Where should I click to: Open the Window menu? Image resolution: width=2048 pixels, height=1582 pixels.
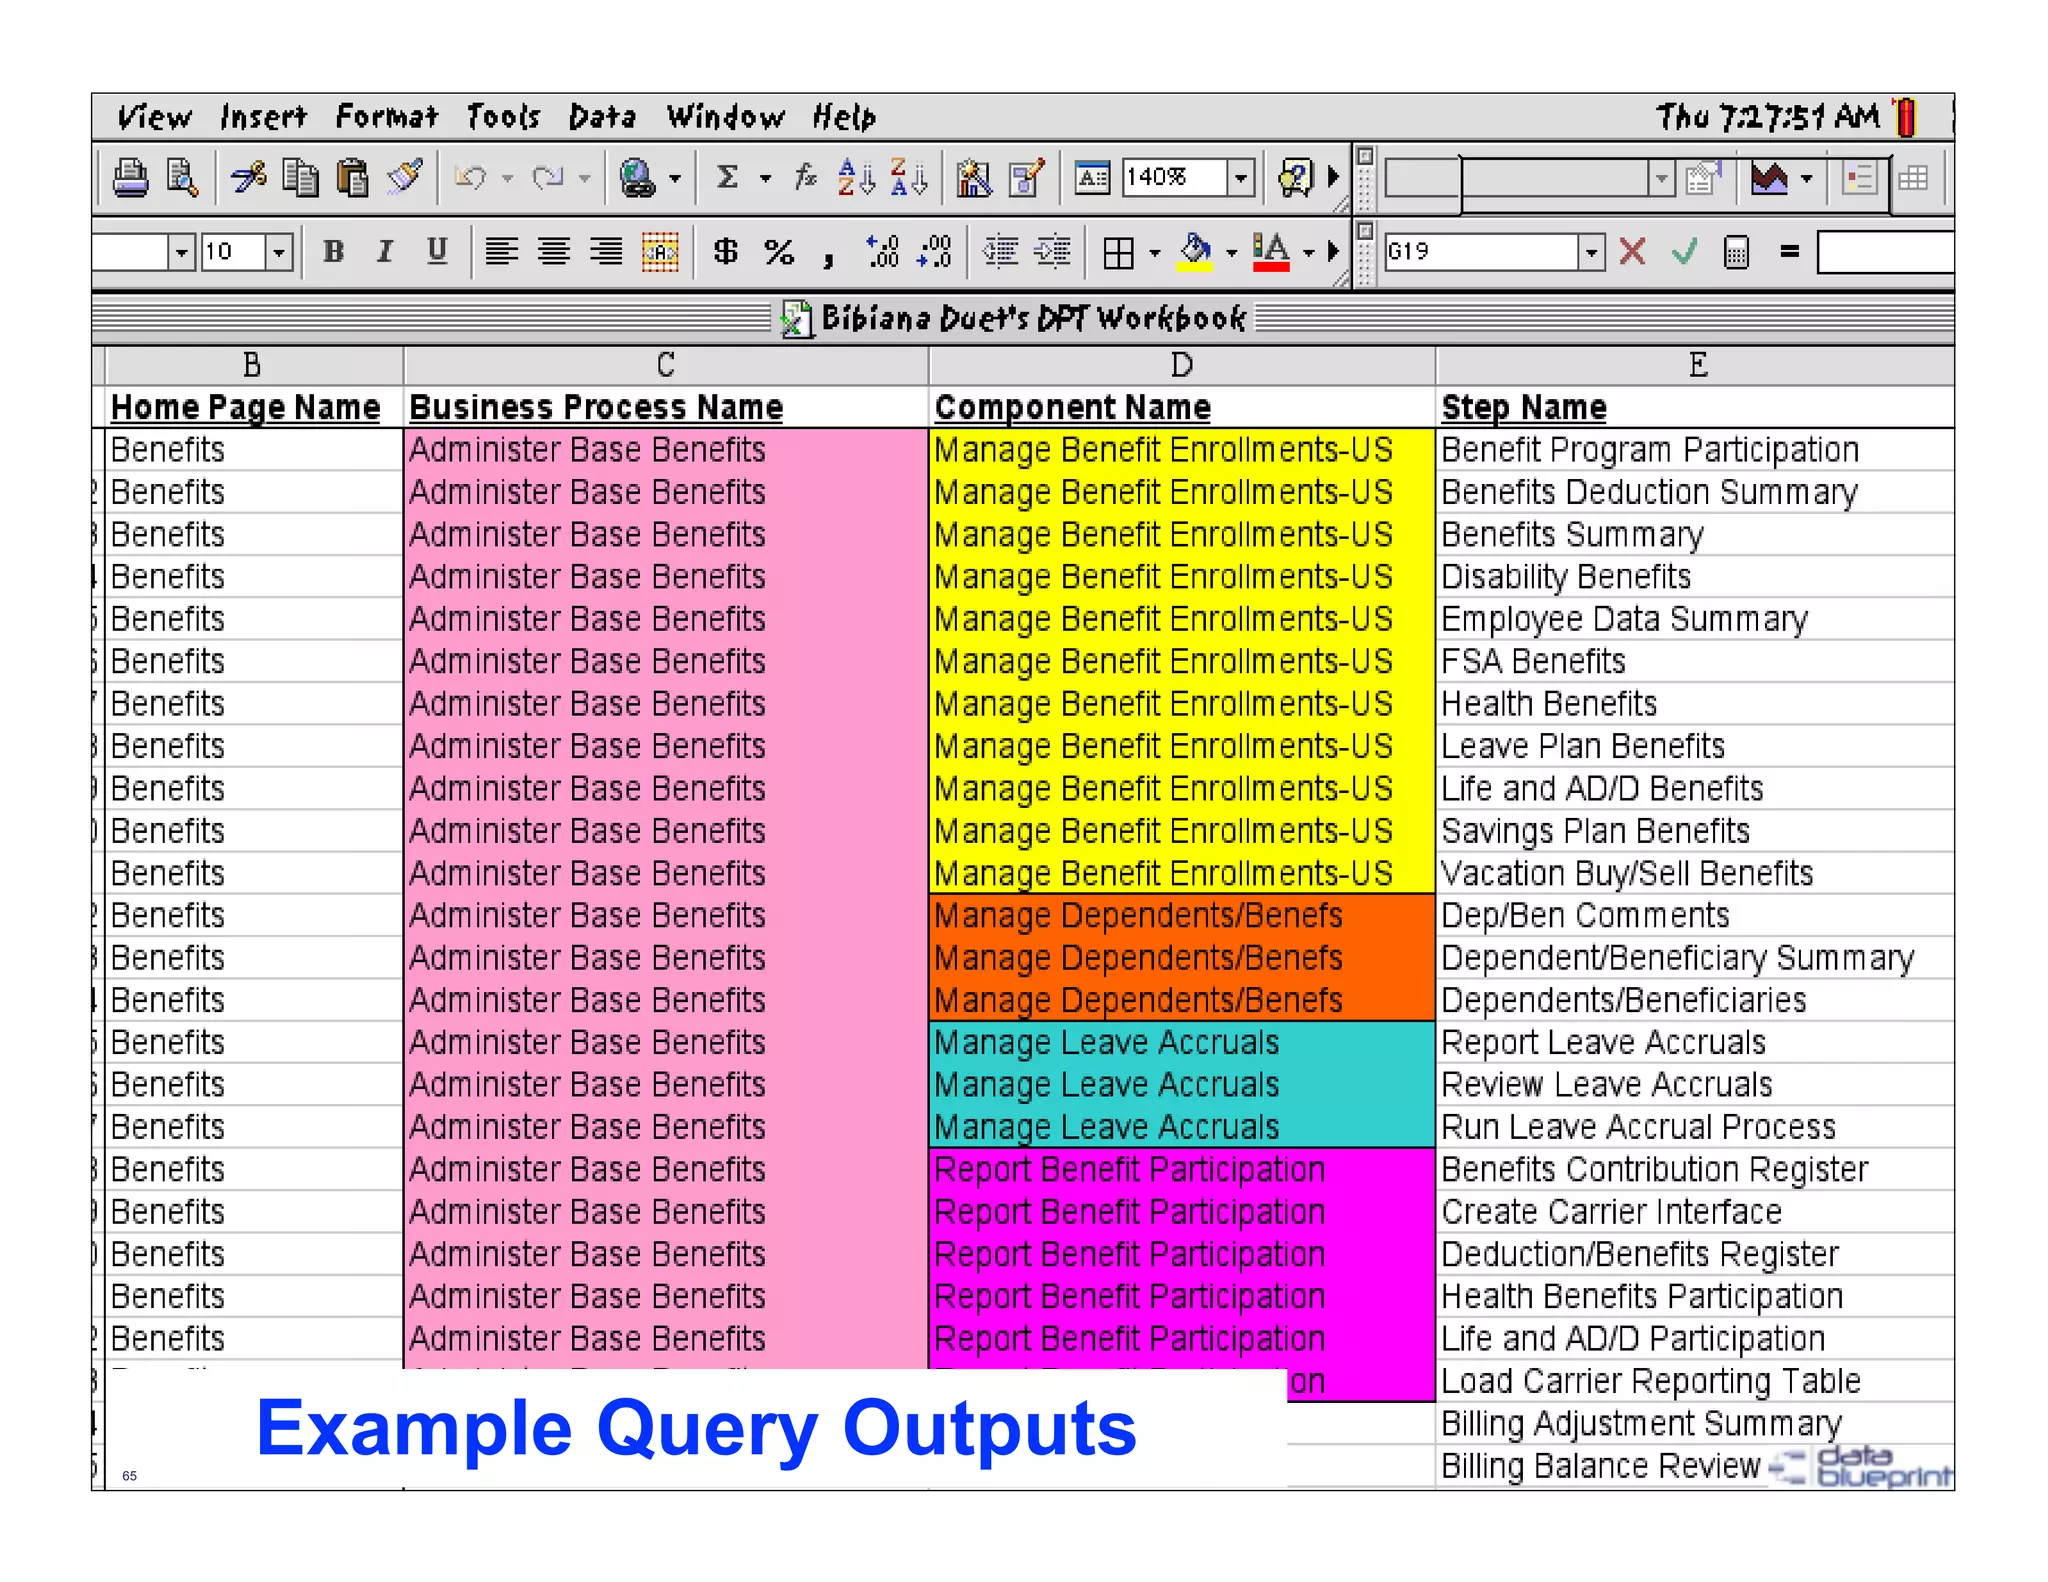point(726,117)
